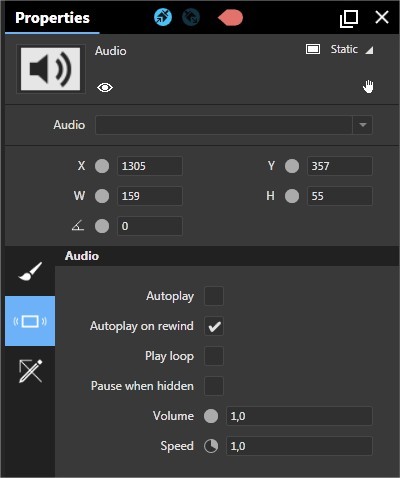The height and width of the screenshot is (478, 400).
Task: Edit the Volume field 1,0
Action: tap(299, 416)
